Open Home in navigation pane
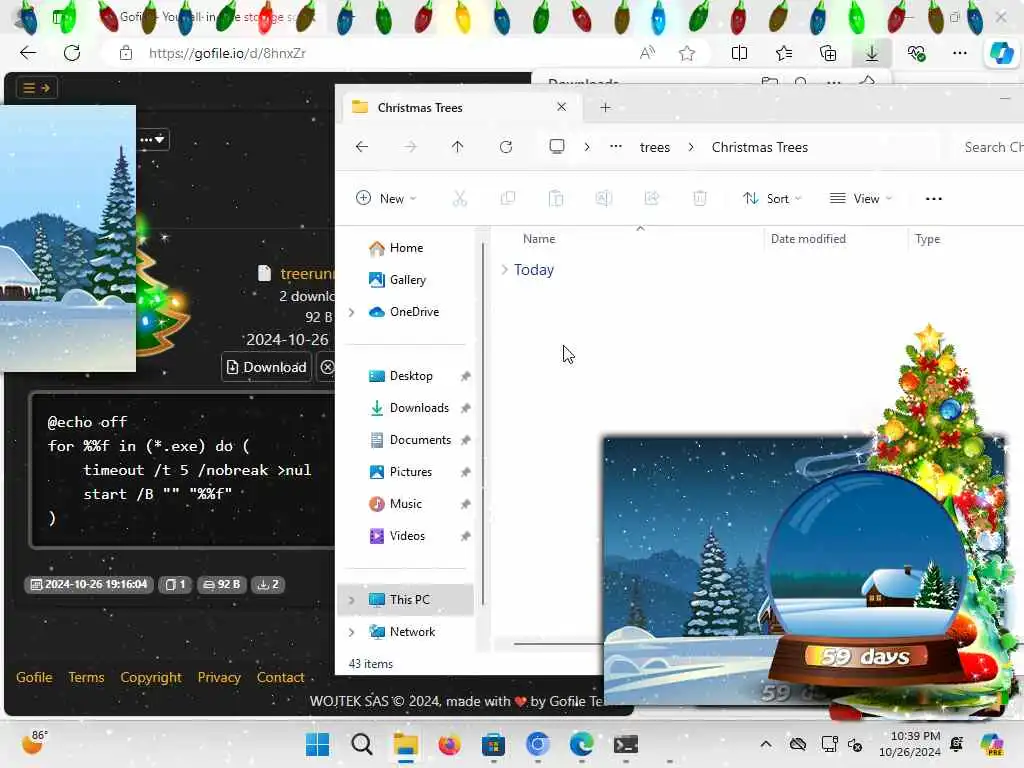 click(405, 248)
